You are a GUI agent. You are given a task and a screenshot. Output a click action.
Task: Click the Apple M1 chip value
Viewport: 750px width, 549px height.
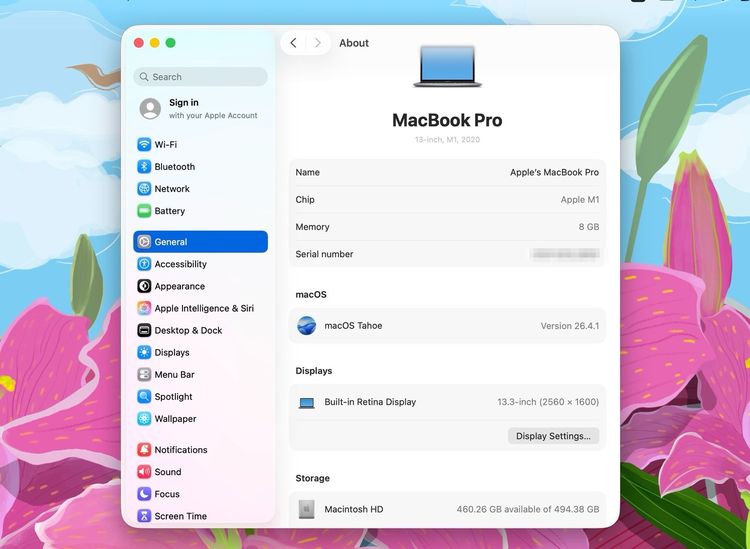coord(580,199)
